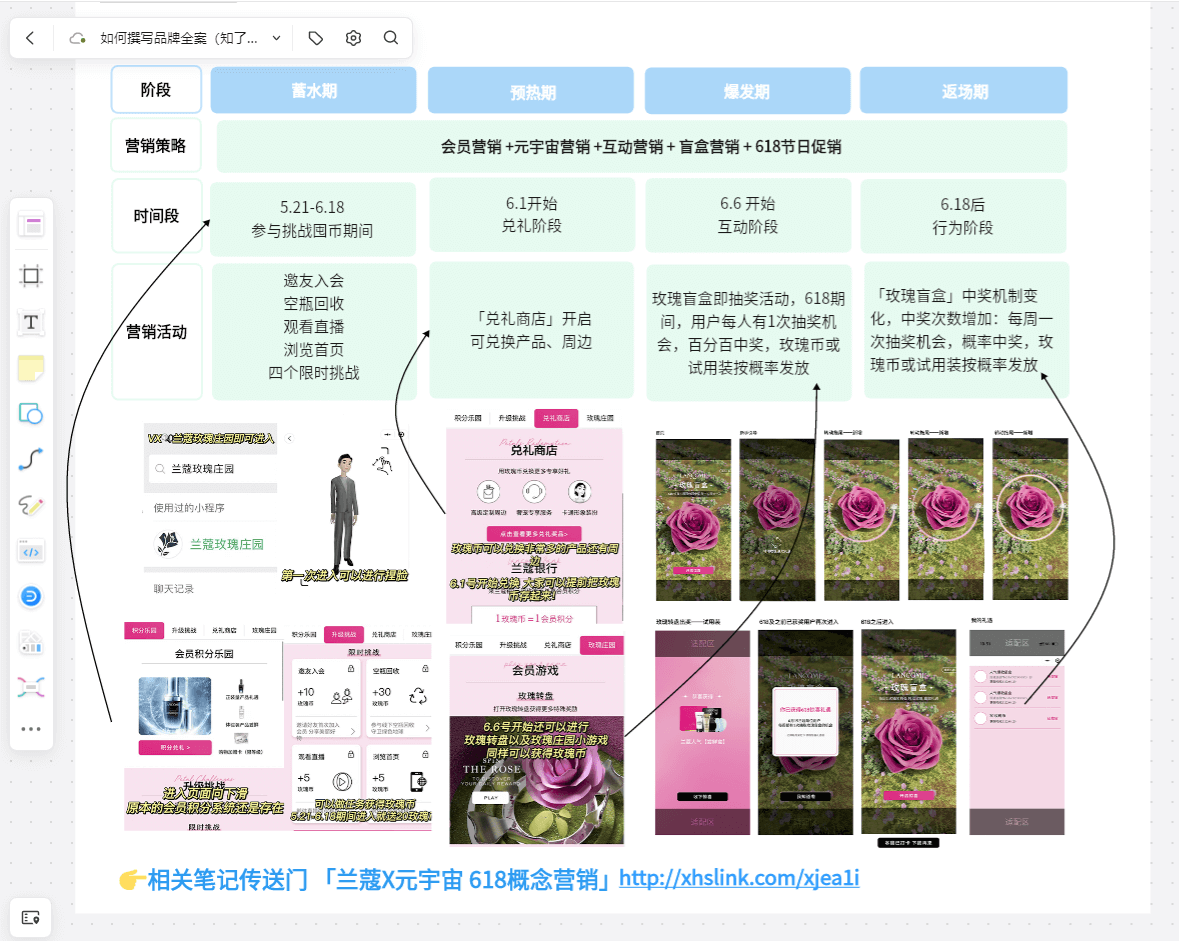Click the back arrow to leave the board
This screenshot has height=941, width=1179.
30,37
